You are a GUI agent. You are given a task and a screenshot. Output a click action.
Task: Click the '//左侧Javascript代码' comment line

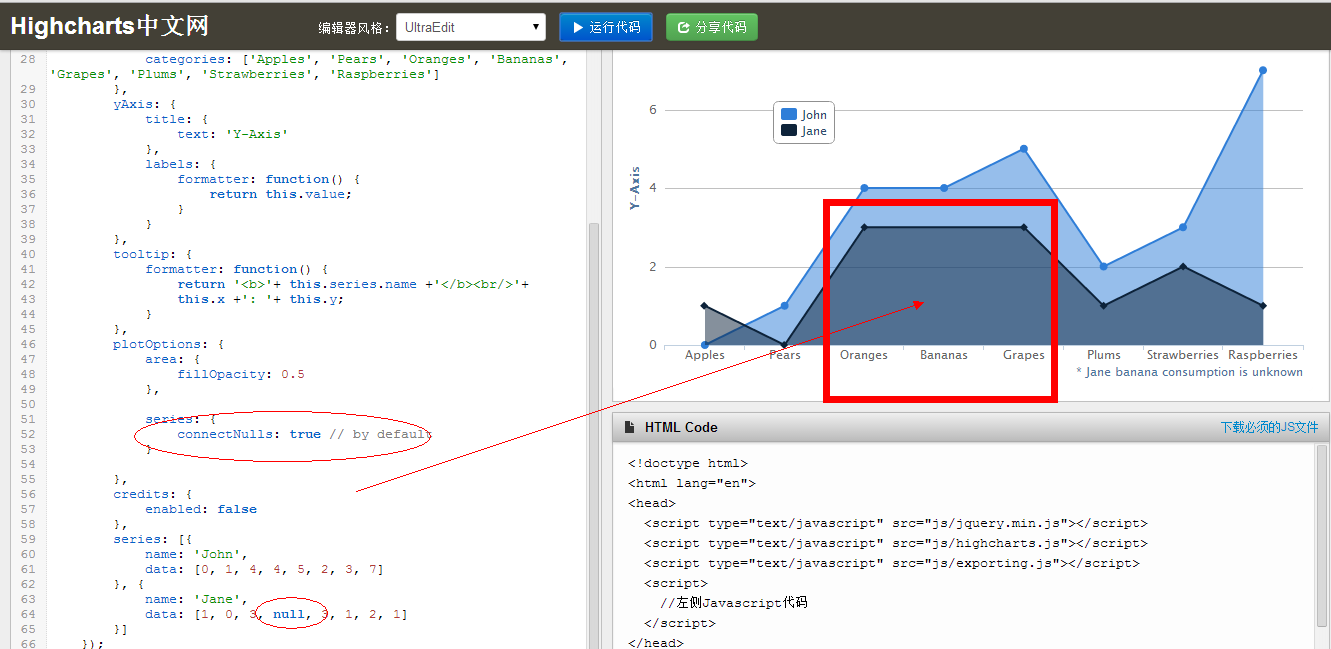734,603
